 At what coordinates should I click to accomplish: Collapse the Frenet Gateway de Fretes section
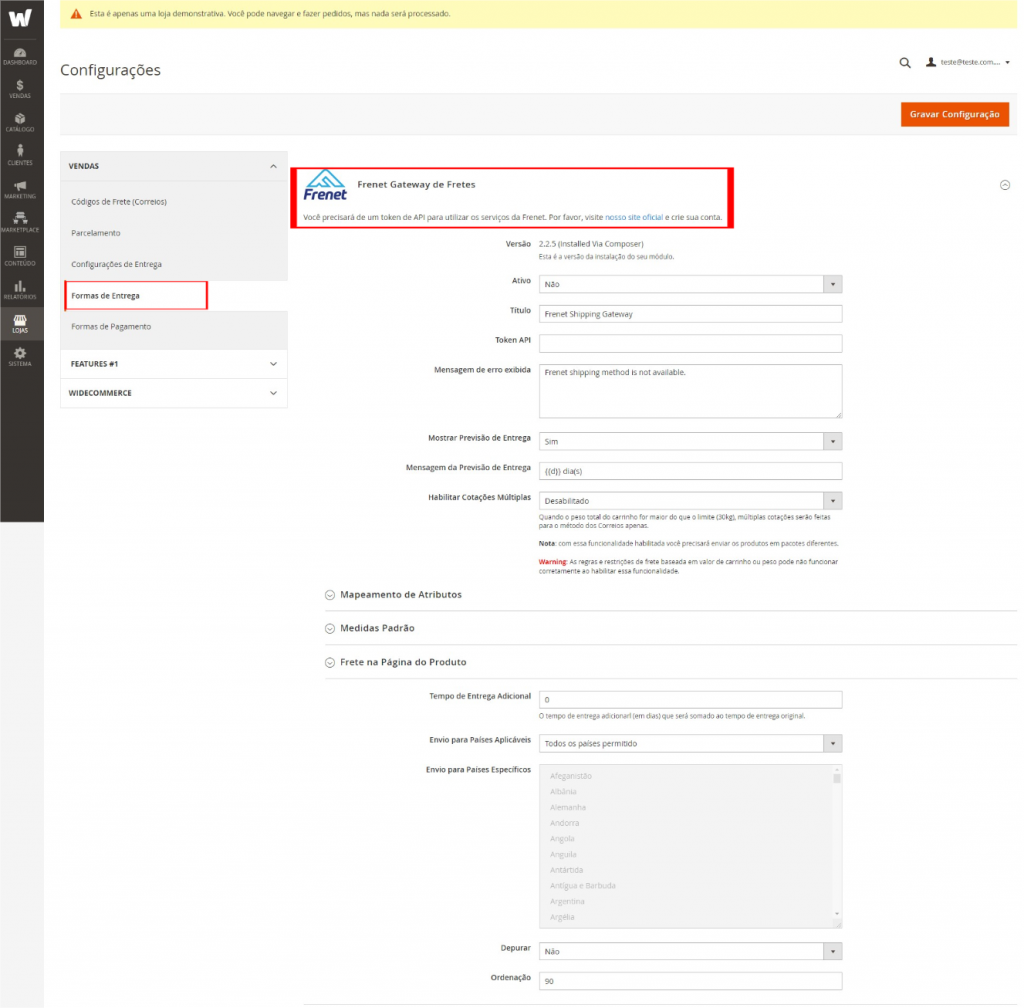pos(1004,185)
